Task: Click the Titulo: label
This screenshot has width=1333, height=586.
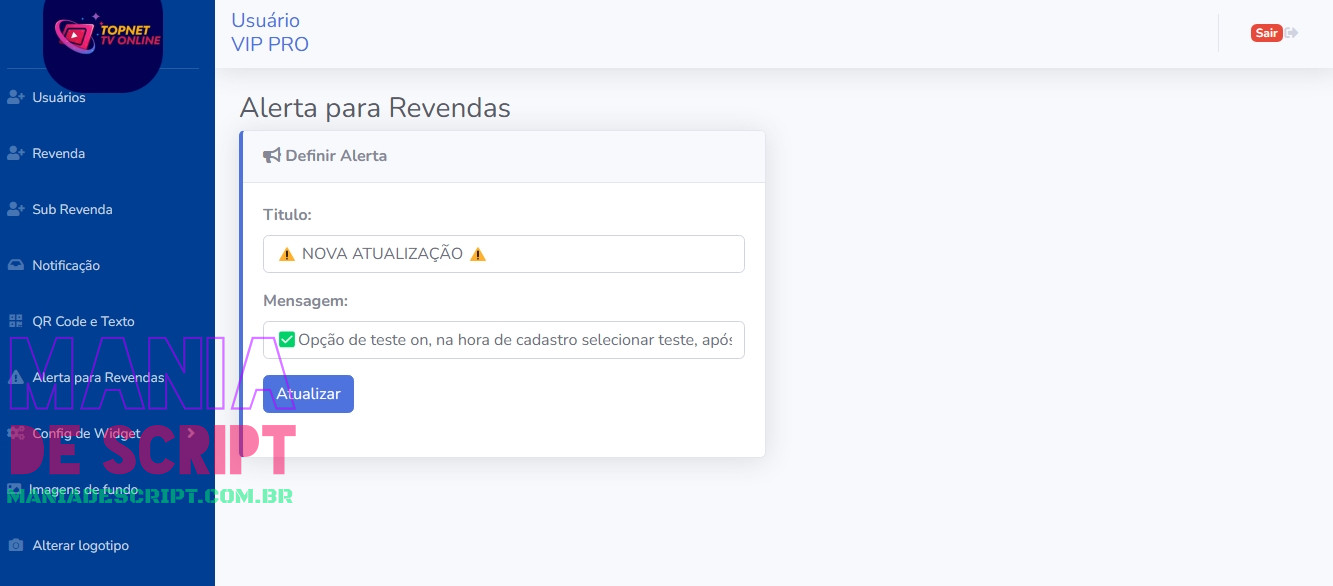Action: tap(288, 215)
